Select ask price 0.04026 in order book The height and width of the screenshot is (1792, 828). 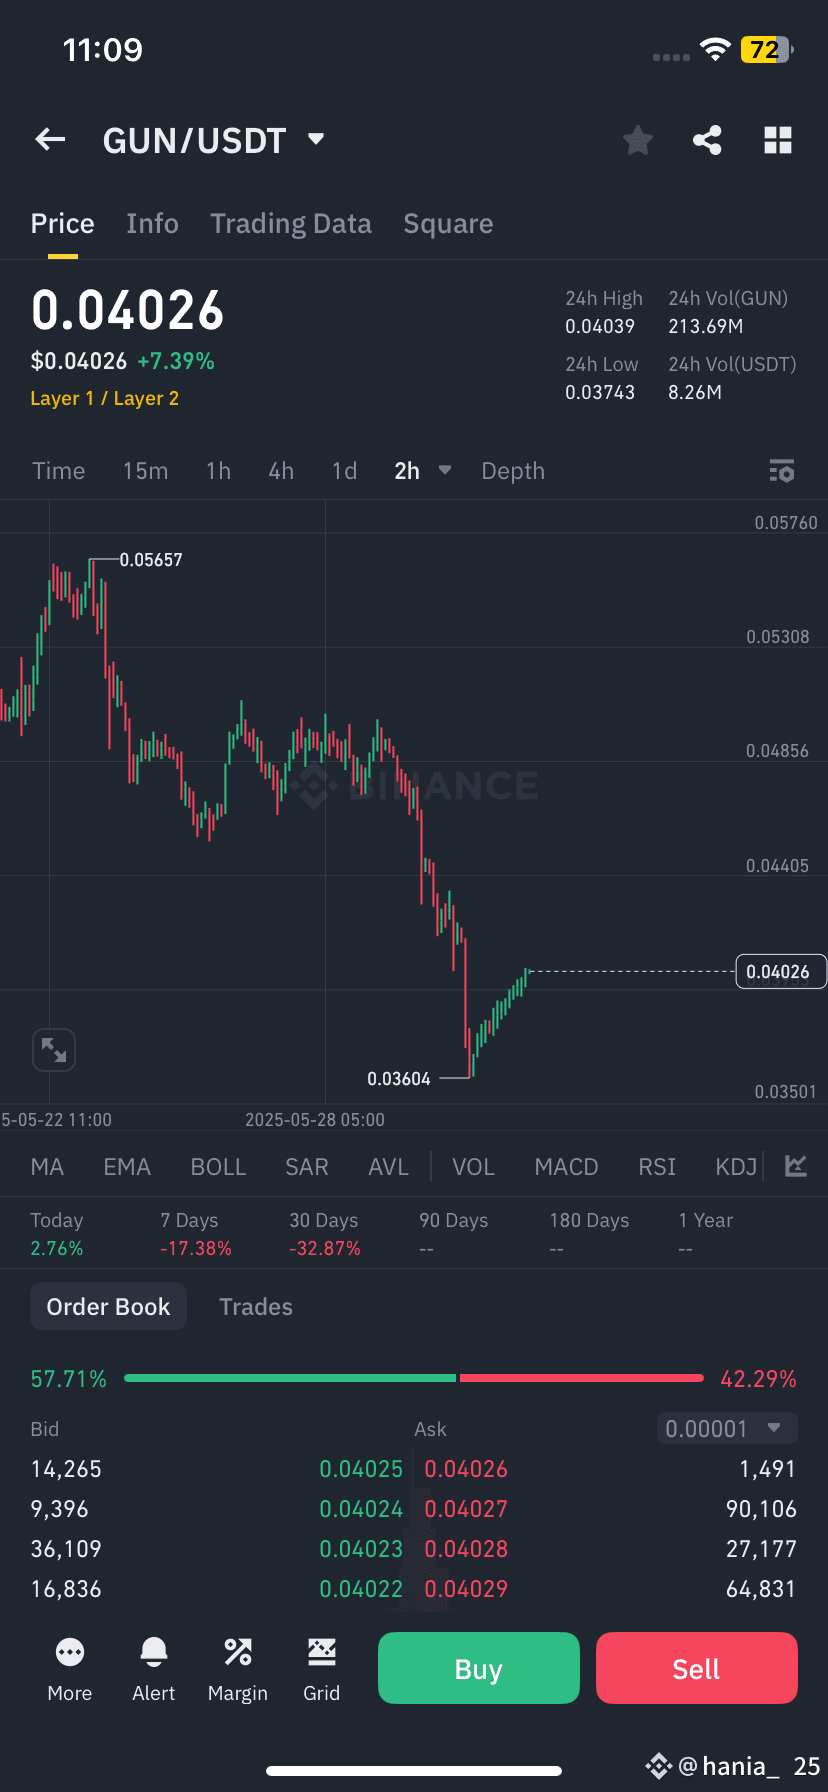coord(466,1469)
